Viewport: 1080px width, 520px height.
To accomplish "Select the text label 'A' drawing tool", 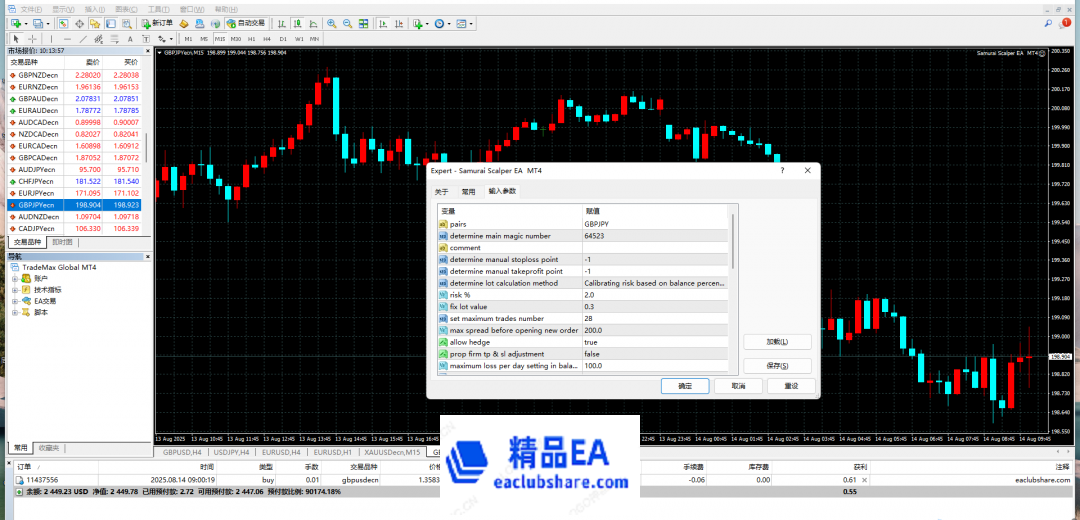I will tap(128, 38).
